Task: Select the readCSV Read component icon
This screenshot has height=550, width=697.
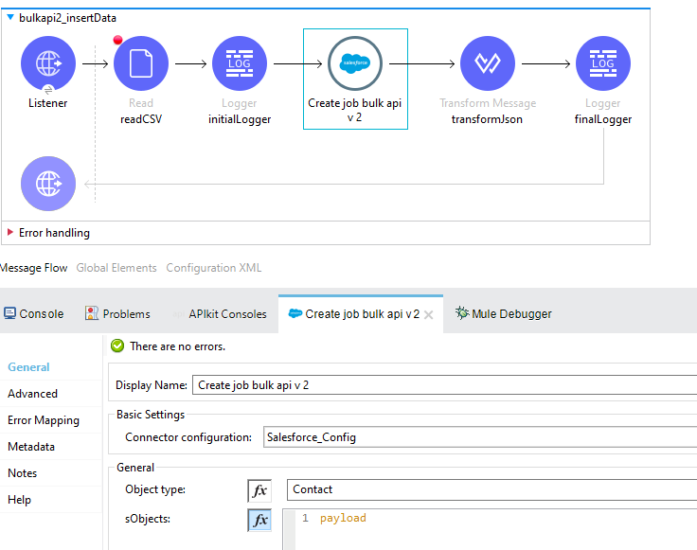Action: tap(141, 63)
